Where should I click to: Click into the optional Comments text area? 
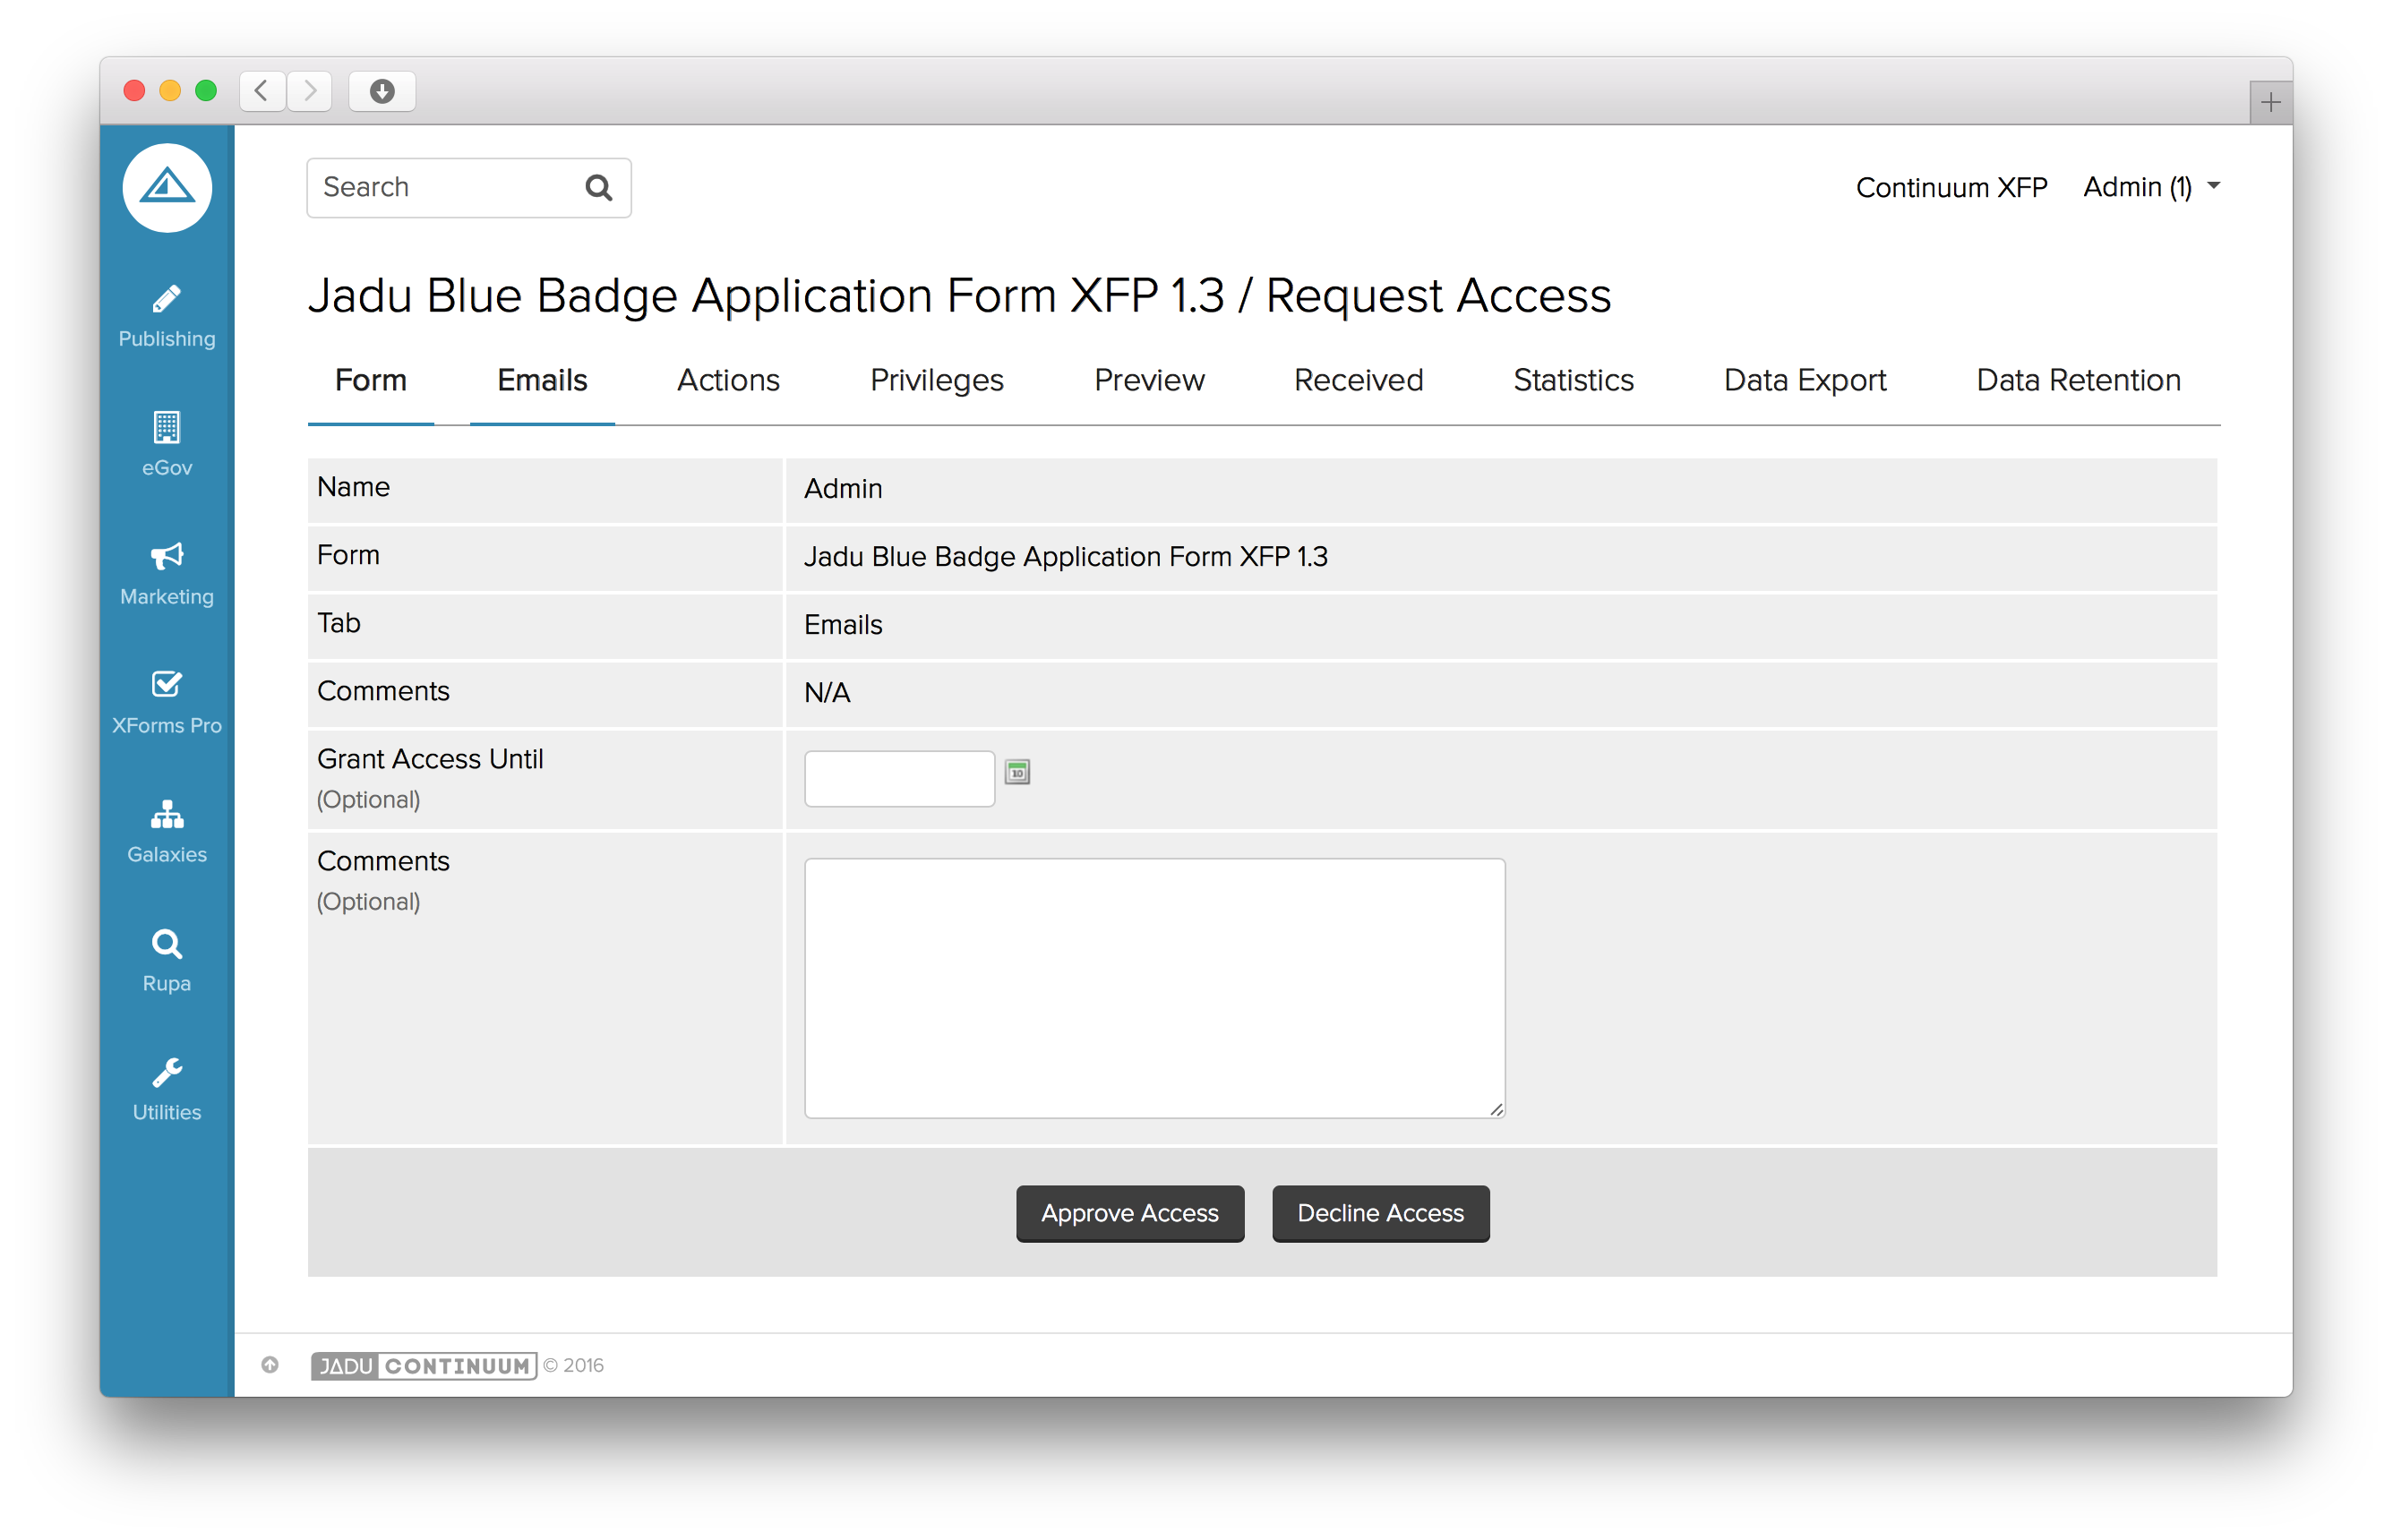tap(1154, 988)
